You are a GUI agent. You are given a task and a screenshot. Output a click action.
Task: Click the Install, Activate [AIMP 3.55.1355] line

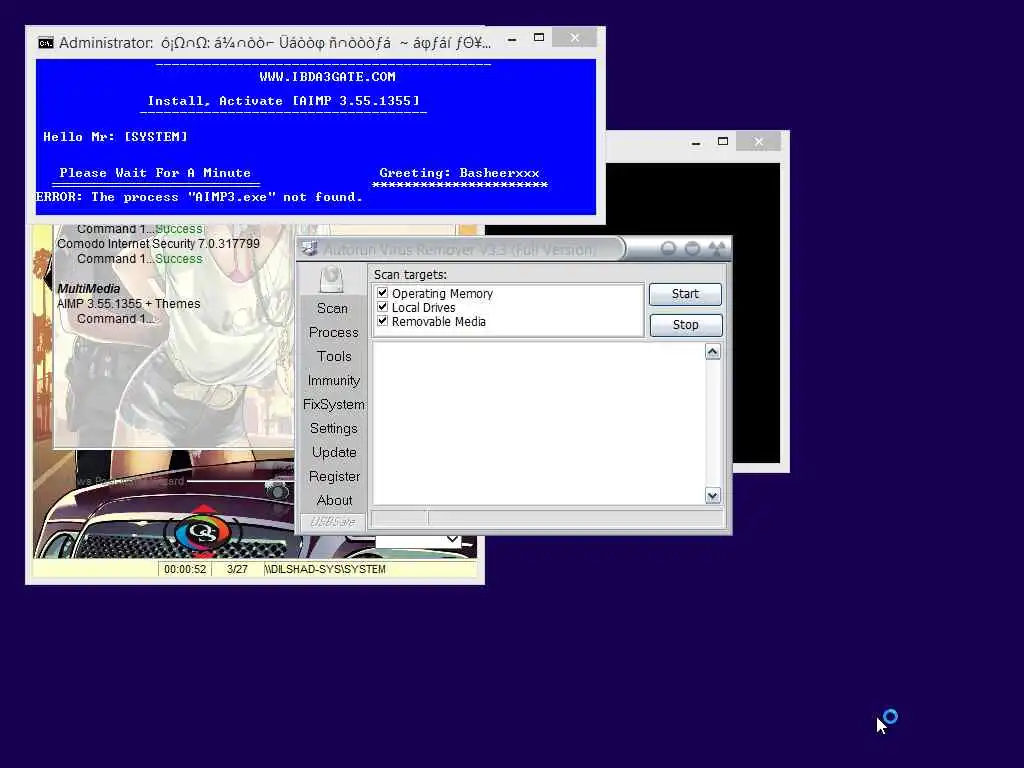pos(283,101)
